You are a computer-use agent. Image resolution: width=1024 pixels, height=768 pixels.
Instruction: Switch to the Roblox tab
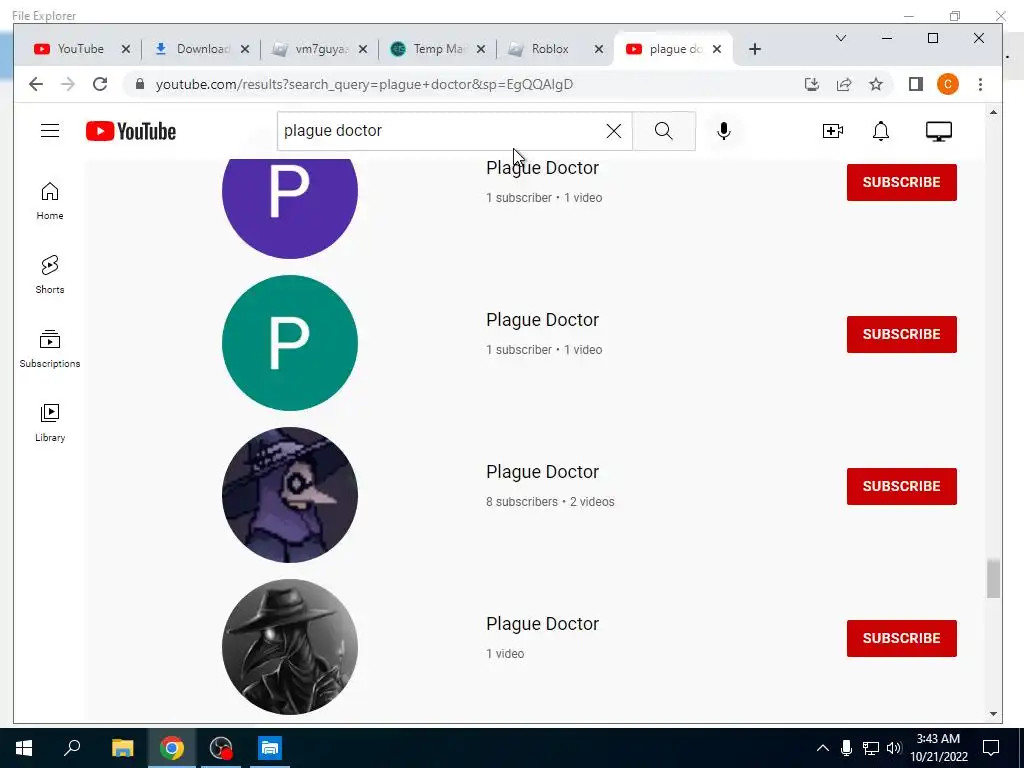click(x=550, y=49)
